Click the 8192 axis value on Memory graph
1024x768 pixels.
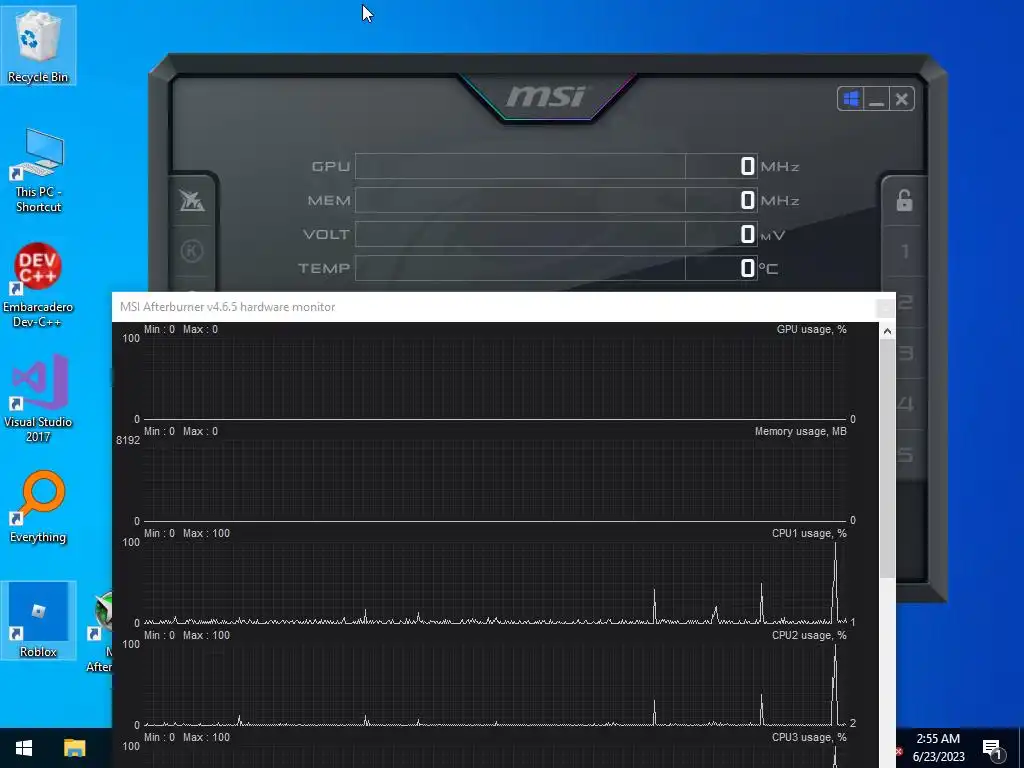point(128,440)
